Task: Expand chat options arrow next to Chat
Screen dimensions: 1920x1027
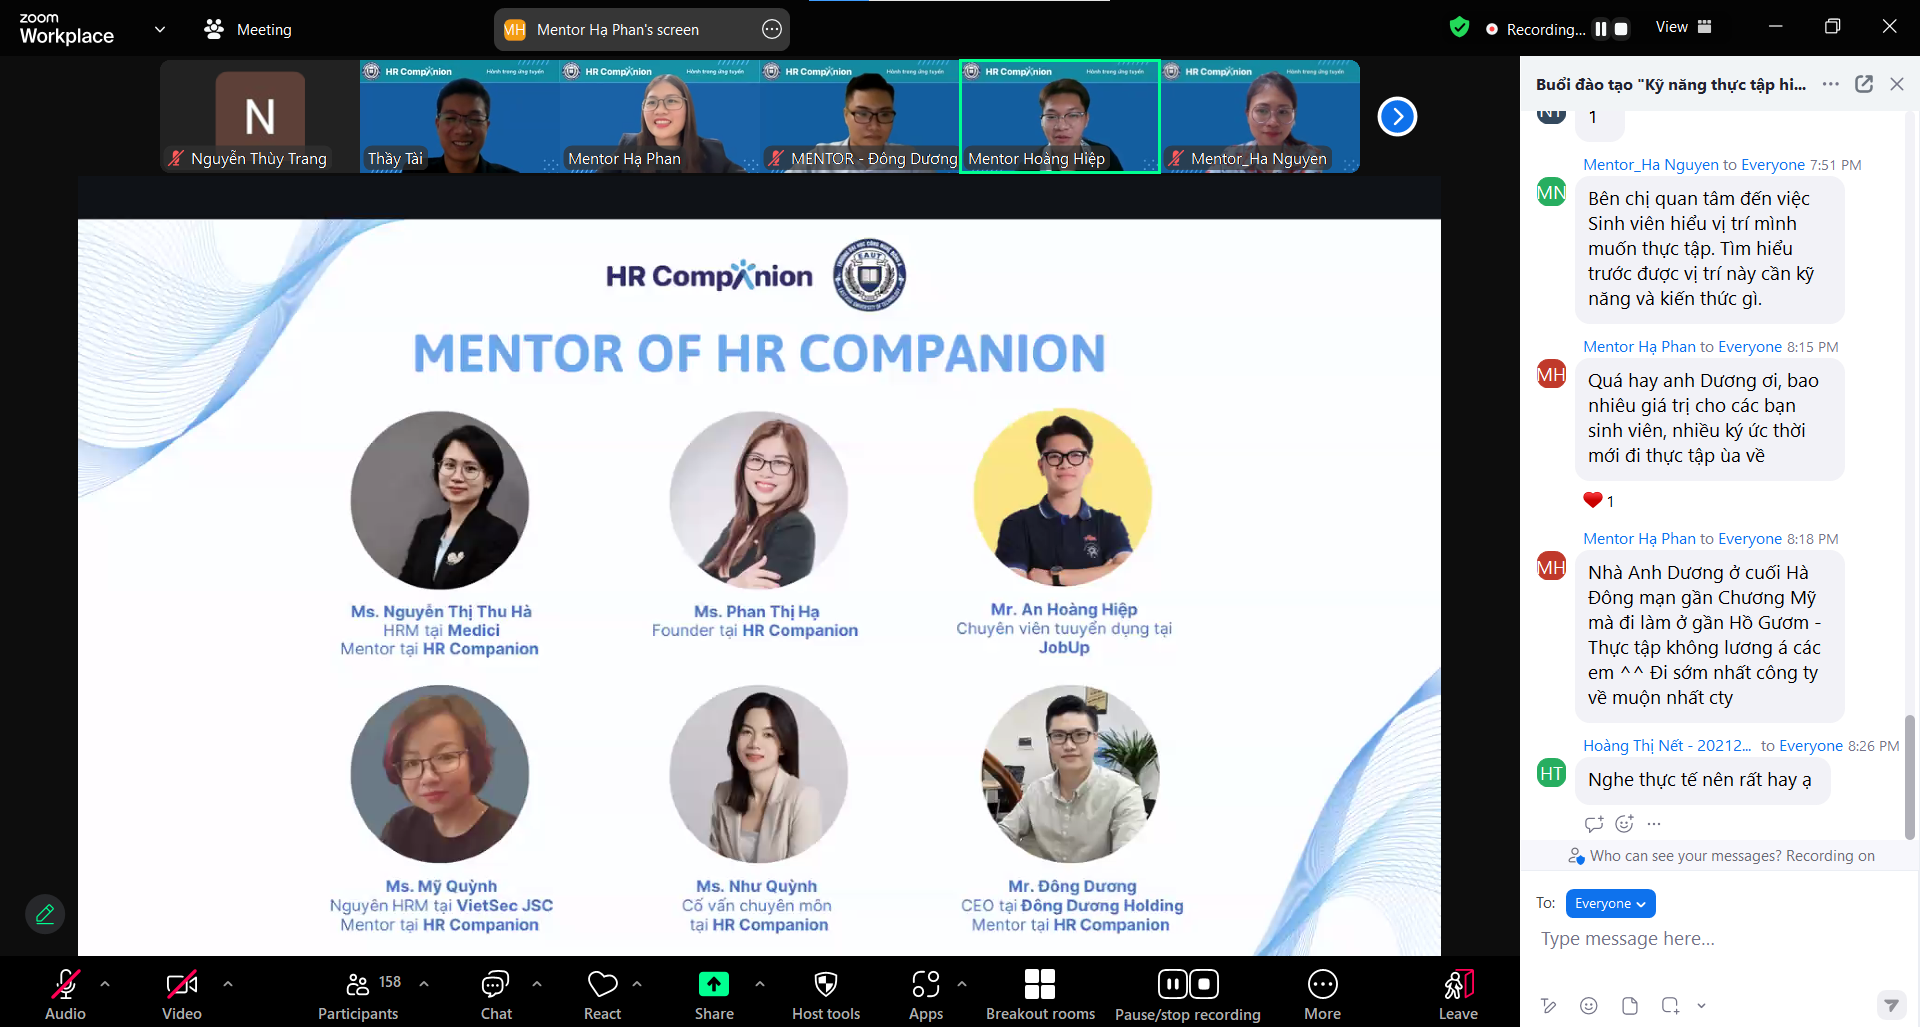Action: [537, 984]
